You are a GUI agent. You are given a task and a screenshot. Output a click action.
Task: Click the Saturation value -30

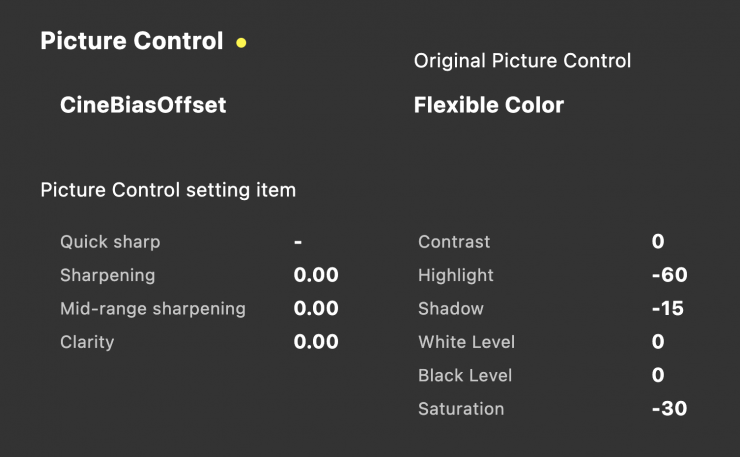[x=669, y=409]
